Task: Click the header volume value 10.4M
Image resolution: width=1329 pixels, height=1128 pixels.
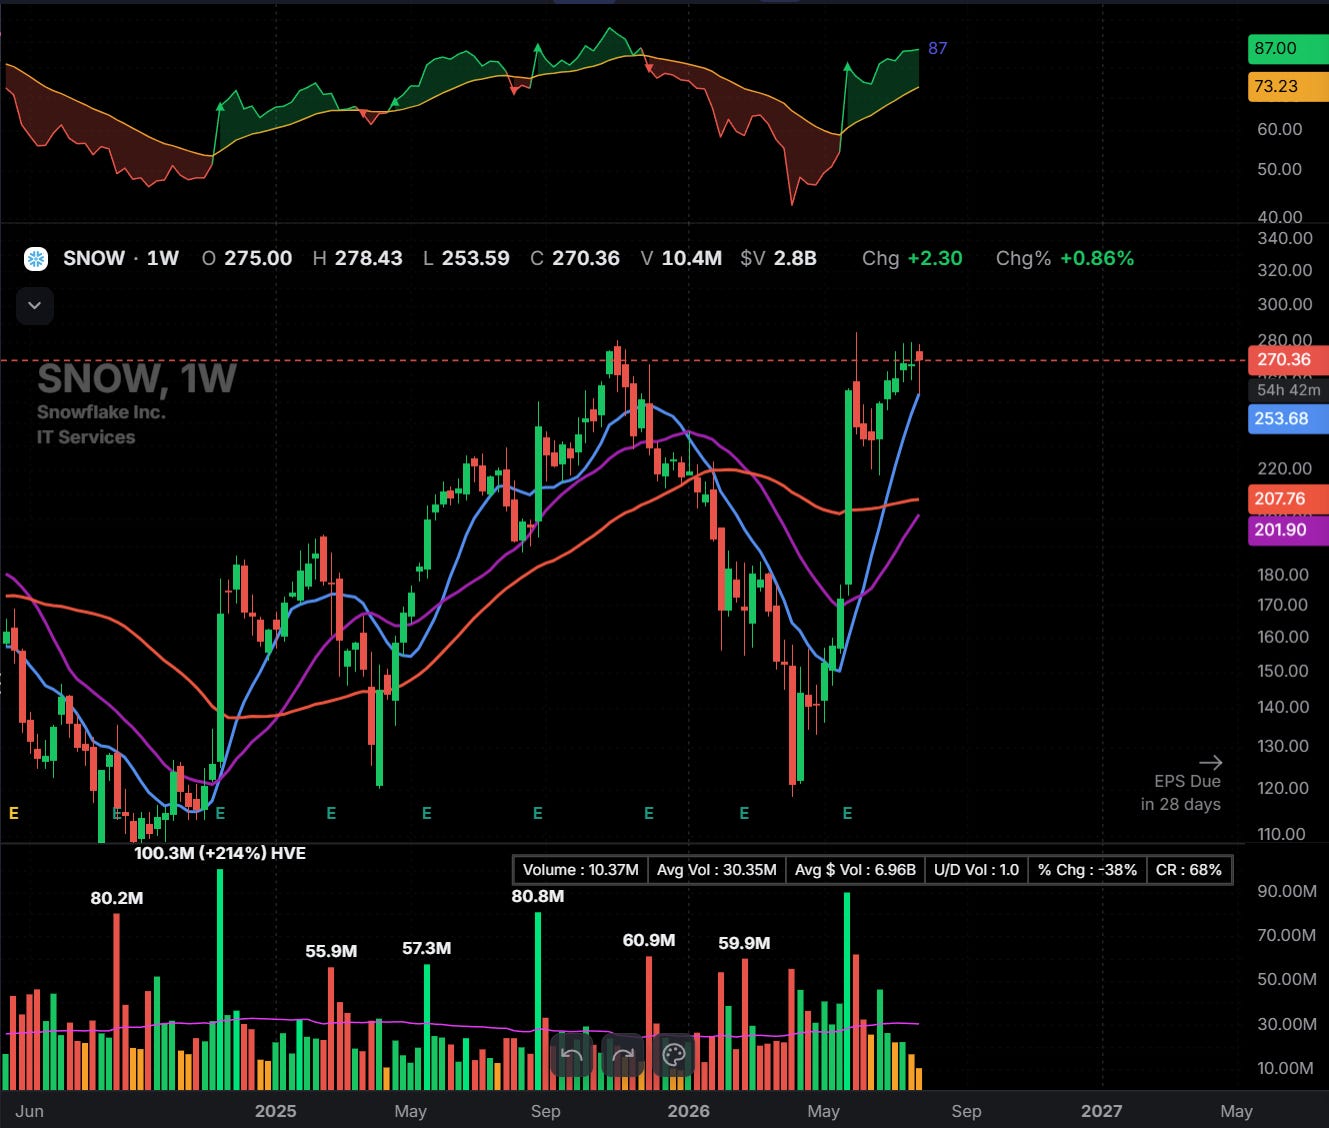Action: click(692, 258)
